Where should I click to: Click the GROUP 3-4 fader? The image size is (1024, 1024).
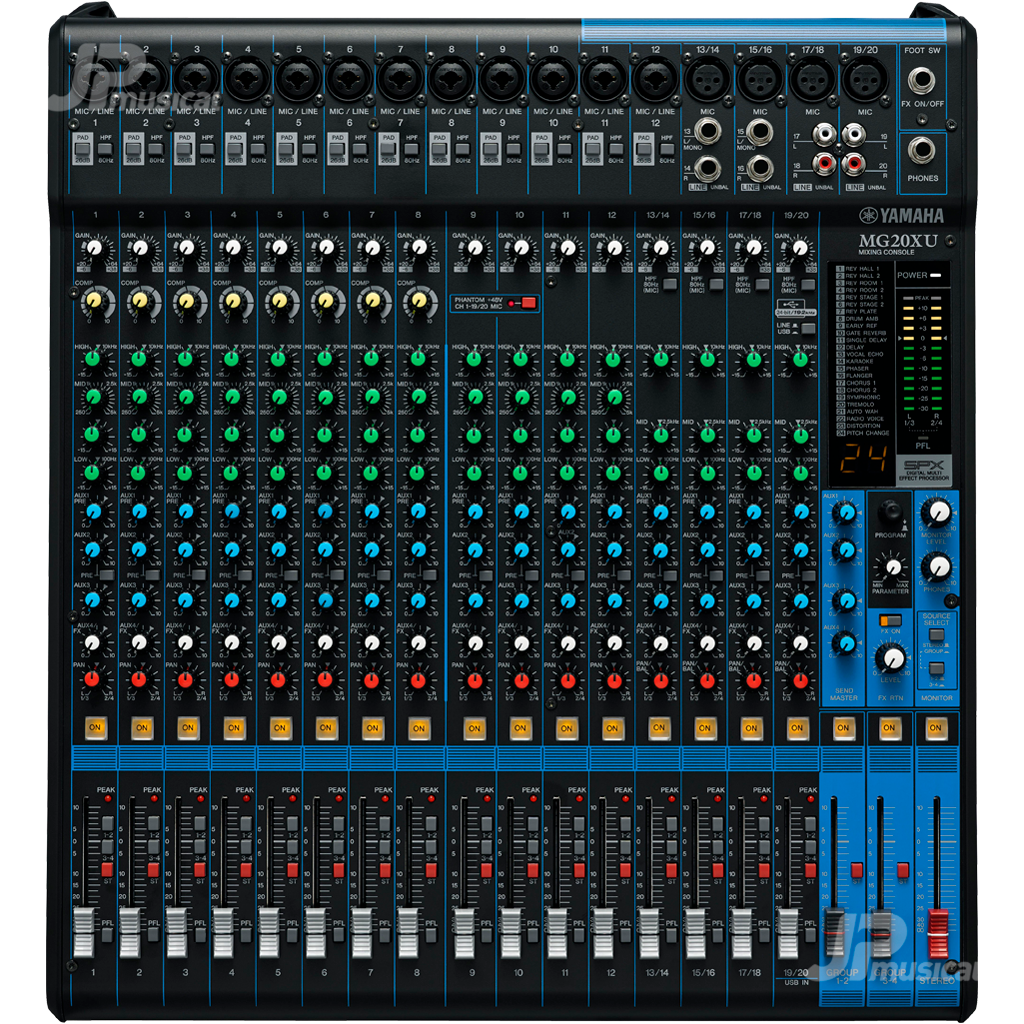pos(882,933)
